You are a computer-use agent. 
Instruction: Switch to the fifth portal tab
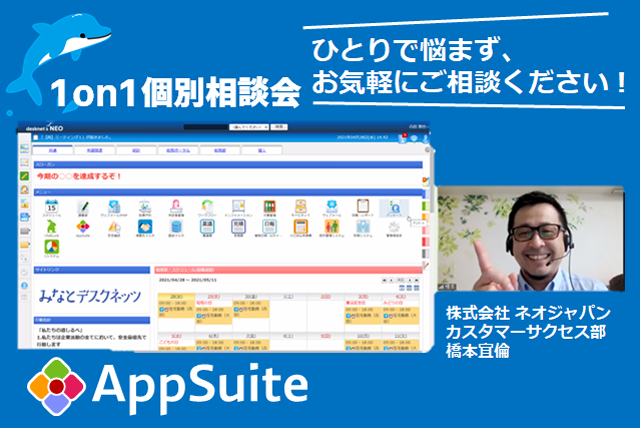(220, 150)
